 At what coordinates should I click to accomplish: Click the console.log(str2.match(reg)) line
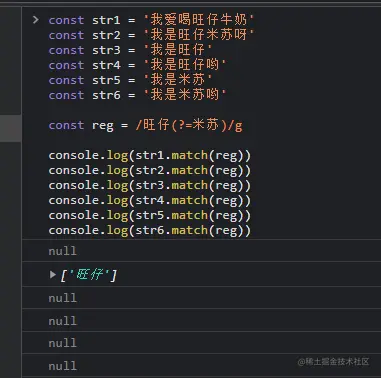click(149, 170)
